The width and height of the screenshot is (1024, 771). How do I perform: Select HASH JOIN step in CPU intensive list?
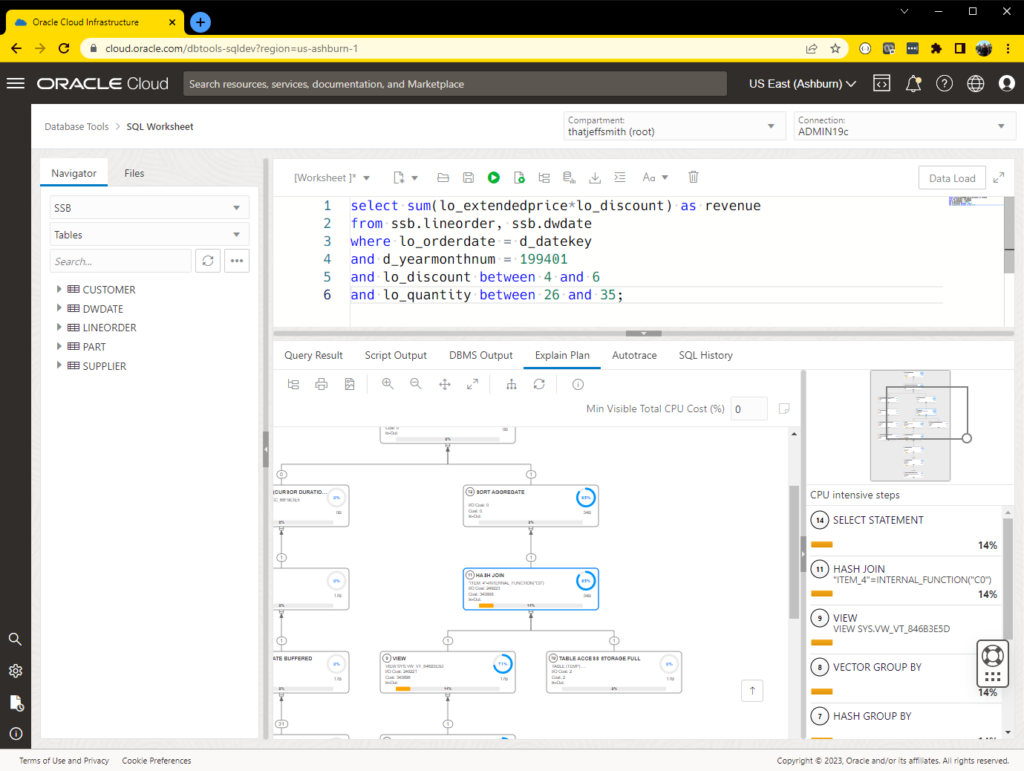click(x=904, y=580)
